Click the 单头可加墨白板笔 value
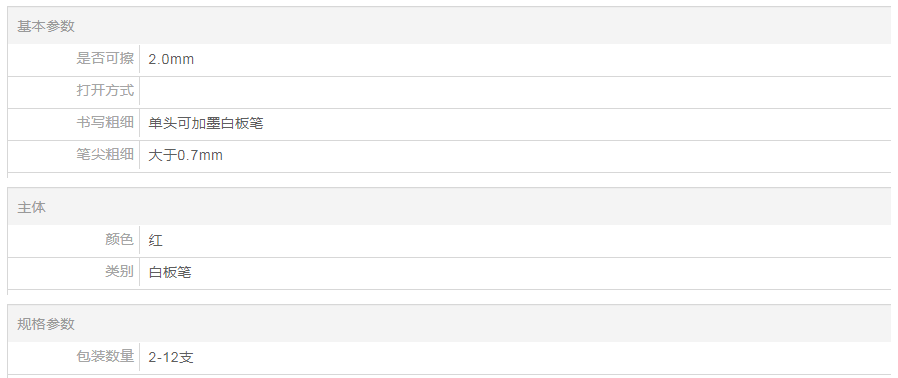Viewport: 898px width, 378px height. [x=206, y=123]
